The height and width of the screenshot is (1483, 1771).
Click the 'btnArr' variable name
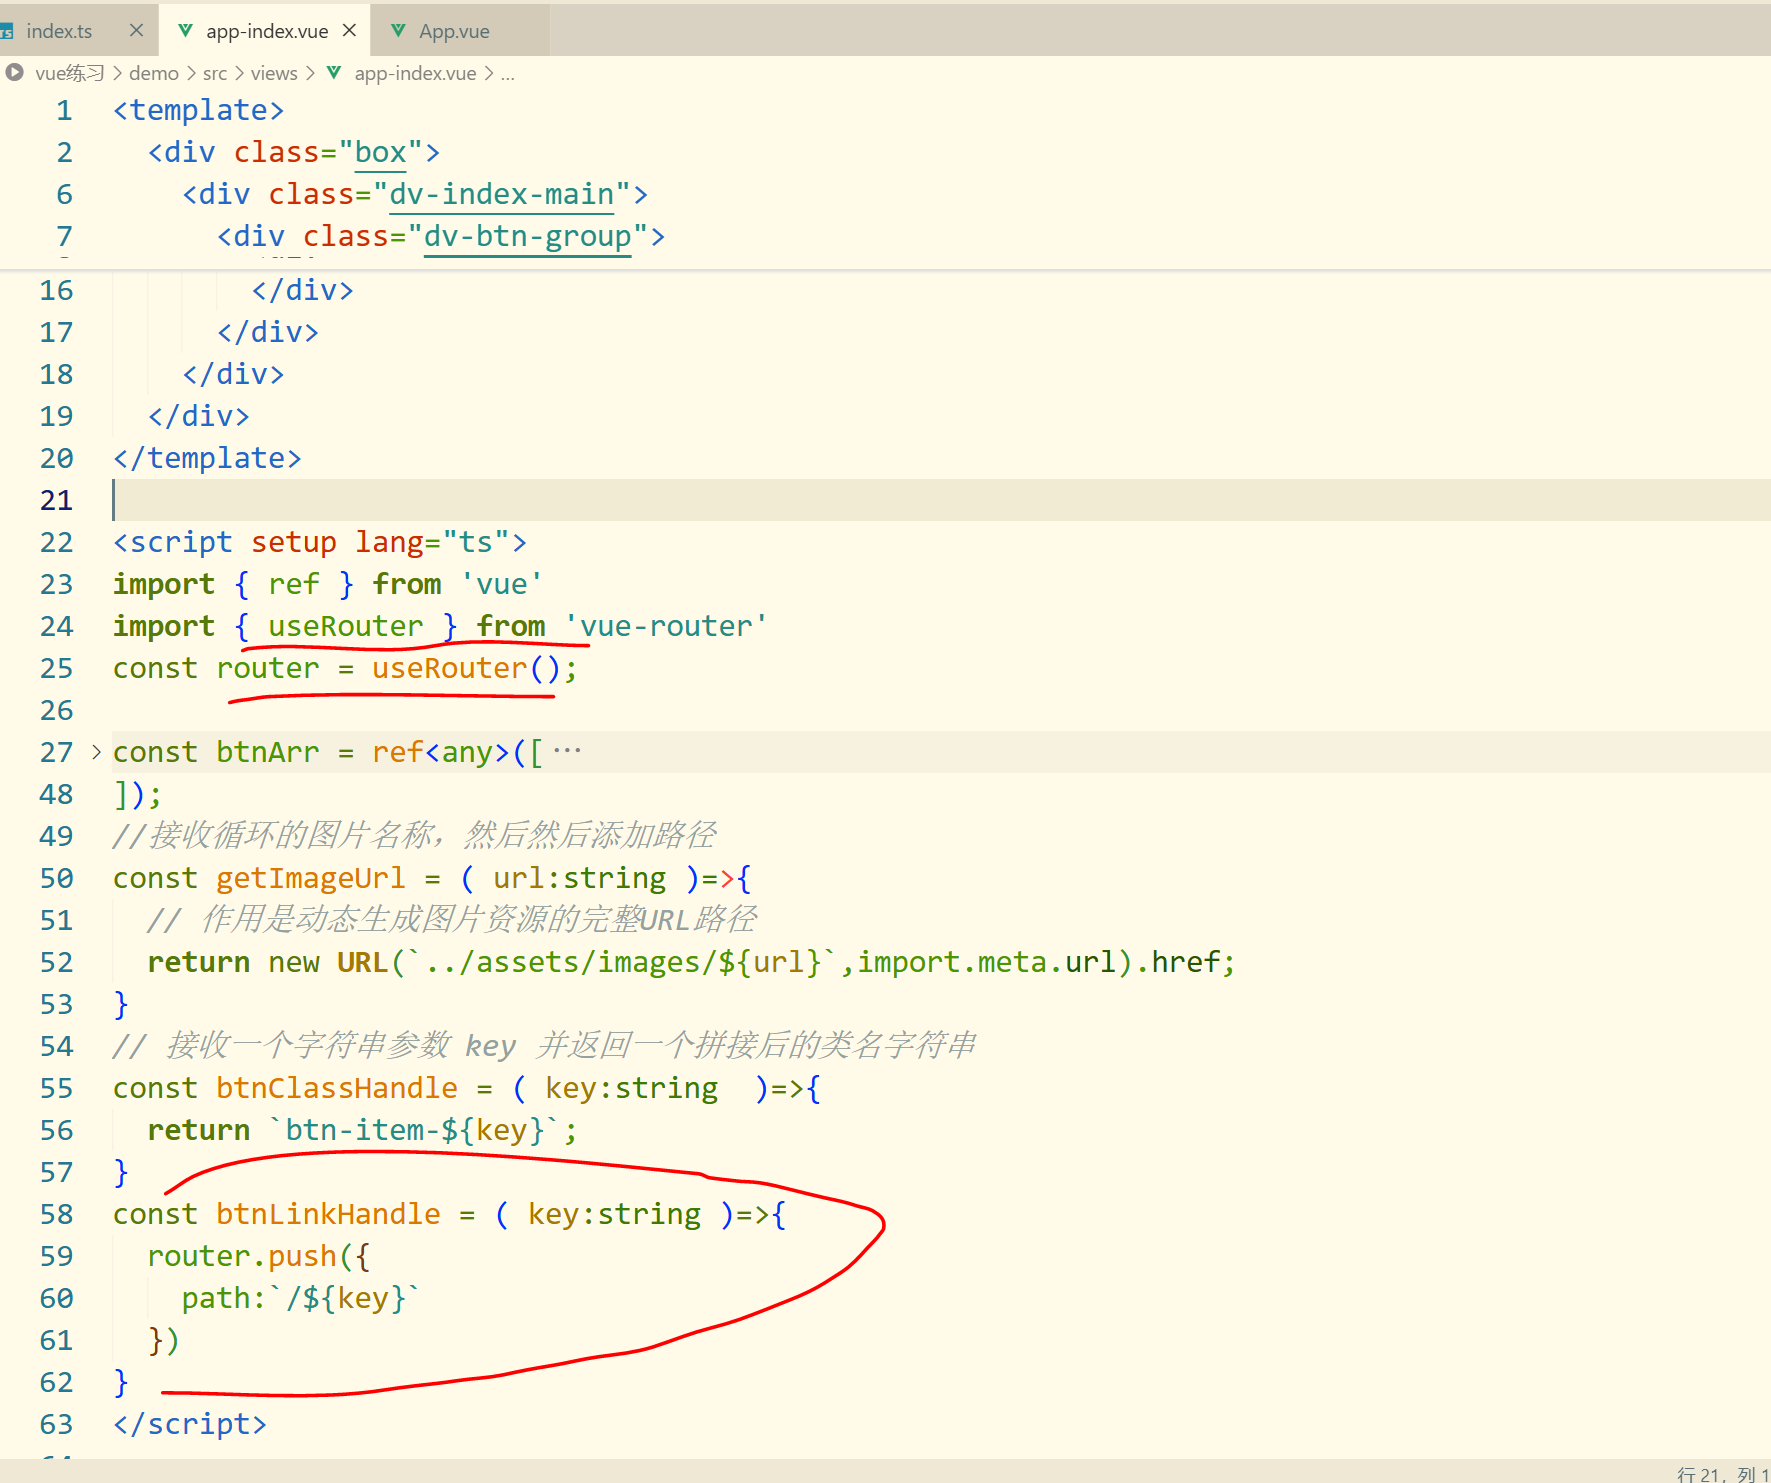coord(267,752)
